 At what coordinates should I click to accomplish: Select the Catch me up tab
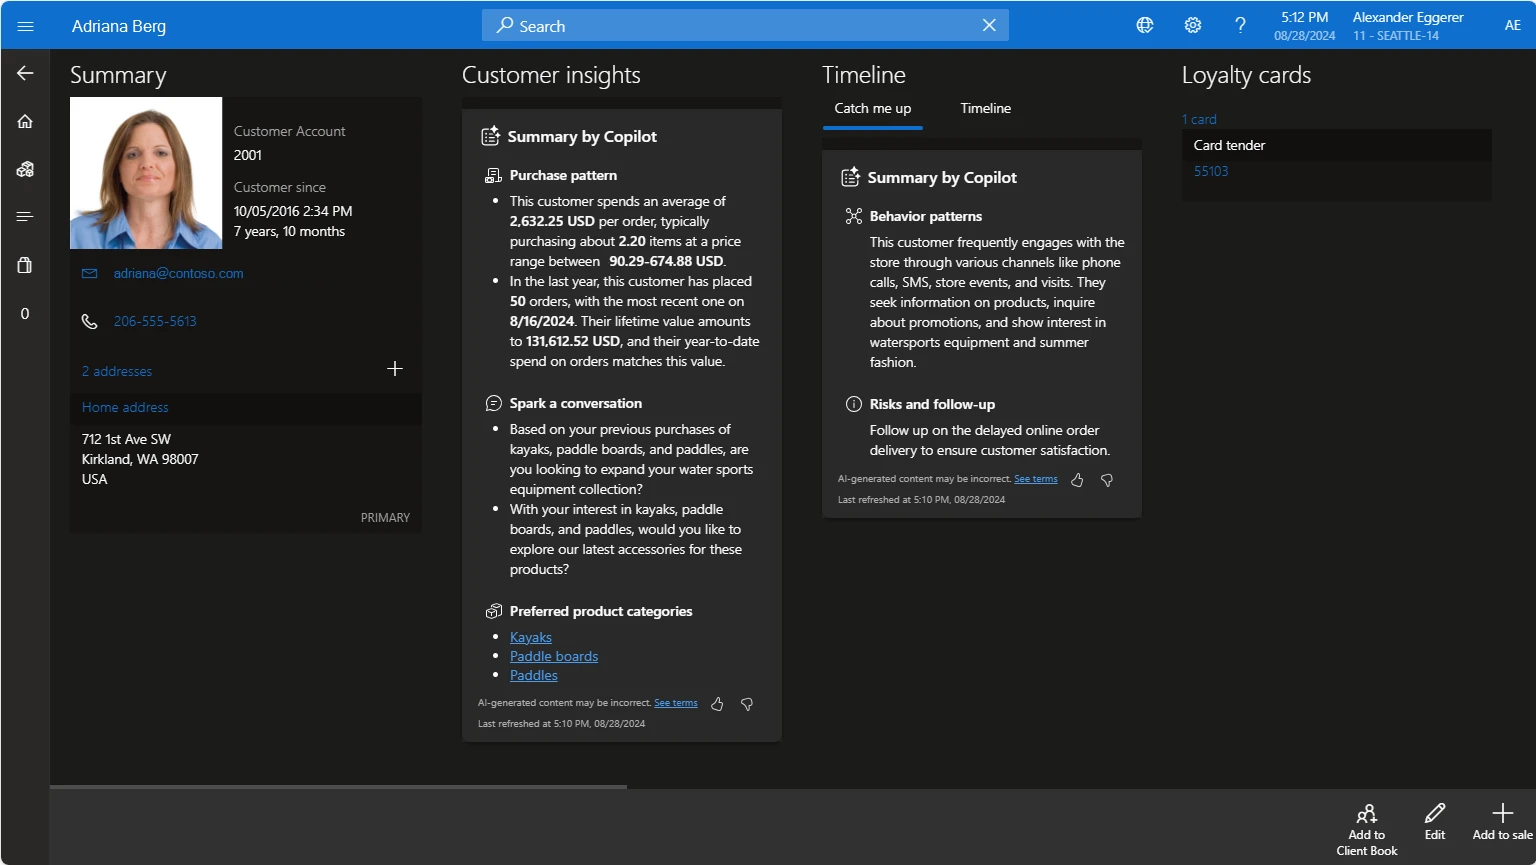872,108
